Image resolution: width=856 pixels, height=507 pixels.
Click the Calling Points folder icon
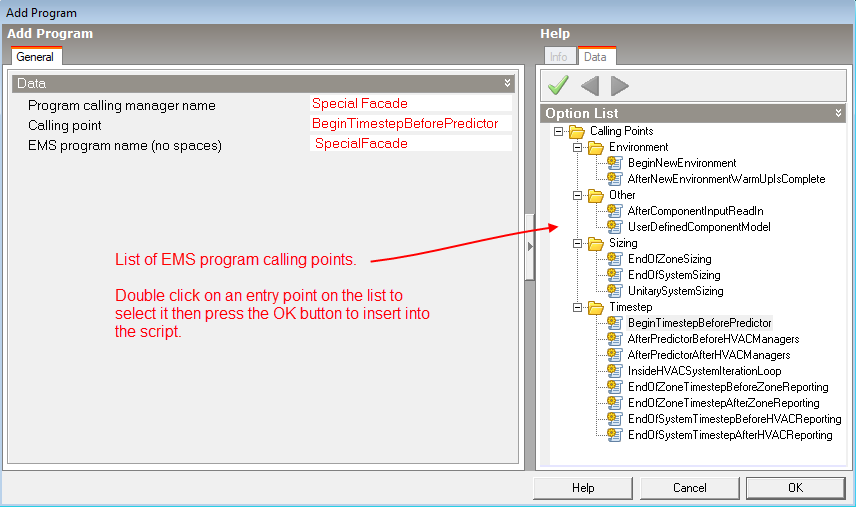coord(576,131)
